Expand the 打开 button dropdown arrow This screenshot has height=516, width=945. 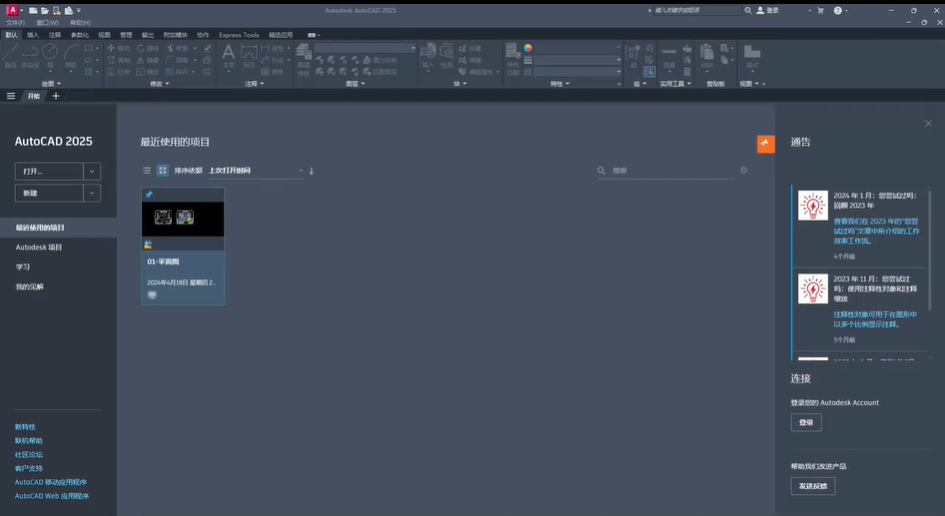pyautogui.click(x=92, y=171)
